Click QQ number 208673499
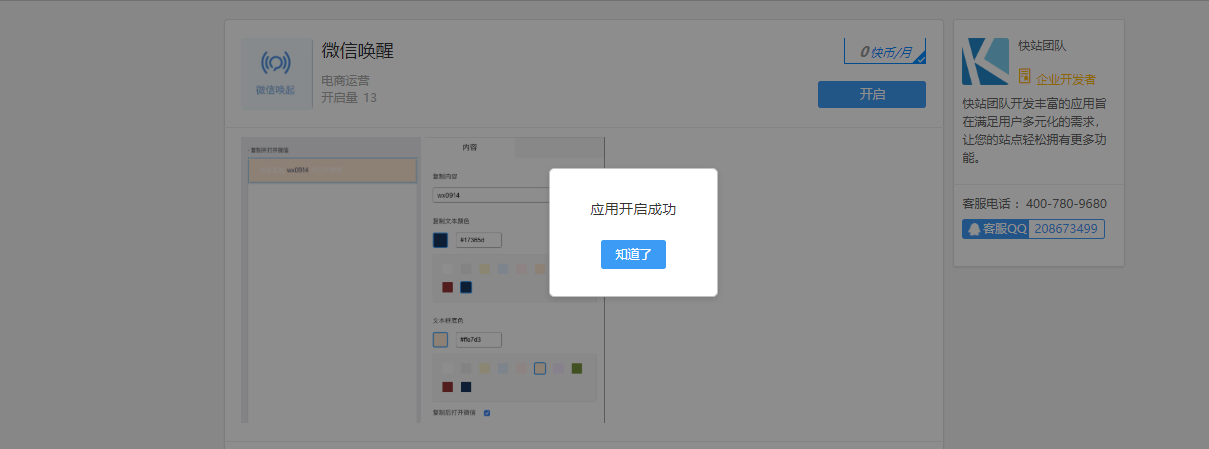 [x=1066, y=229]
